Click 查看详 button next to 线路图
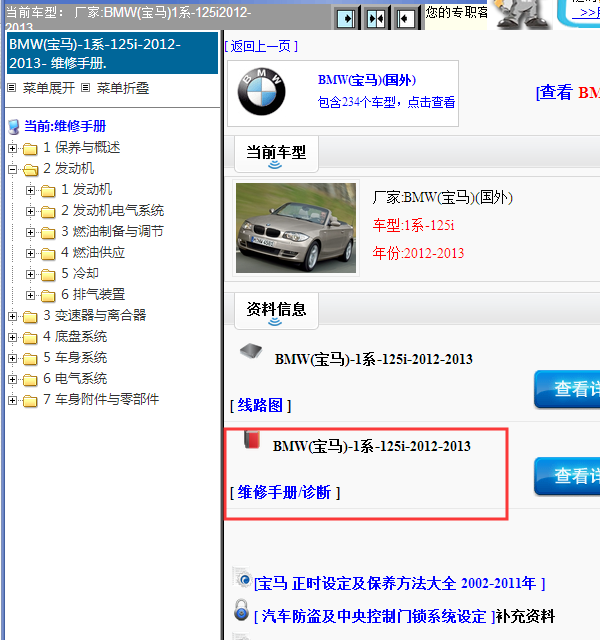Image resolution: width=600 pixels, height=640 pixels. click(x=567, y=389)
